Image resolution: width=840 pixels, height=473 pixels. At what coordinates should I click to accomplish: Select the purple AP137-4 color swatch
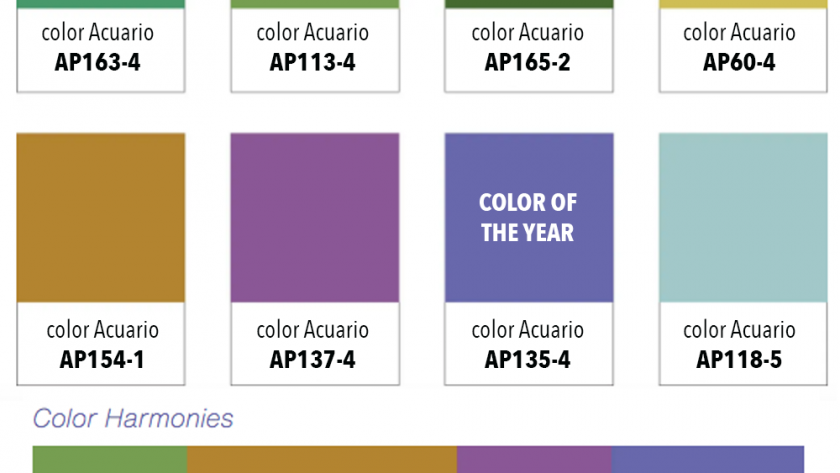[315, 217]
